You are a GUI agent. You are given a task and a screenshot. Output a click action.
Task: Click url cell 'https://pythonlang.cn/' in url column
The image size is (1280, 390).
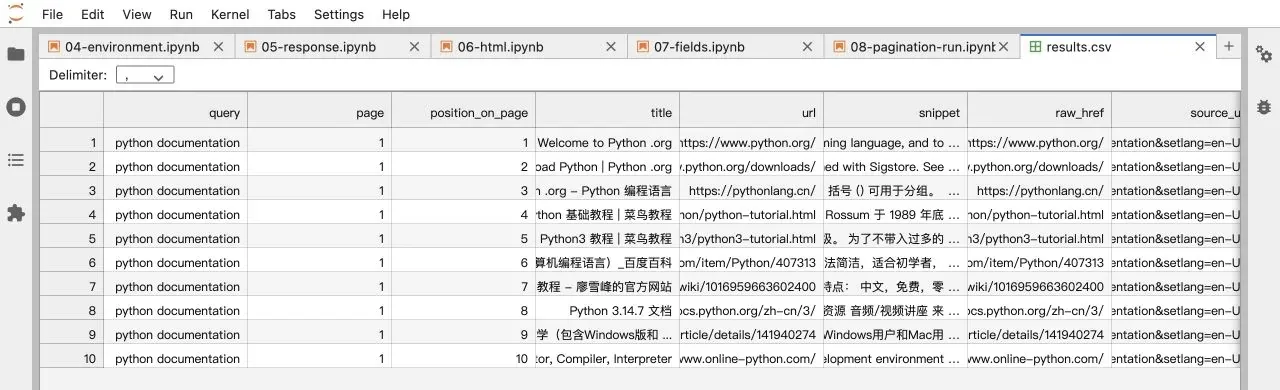pyautogui.click(x=752, y=191)
